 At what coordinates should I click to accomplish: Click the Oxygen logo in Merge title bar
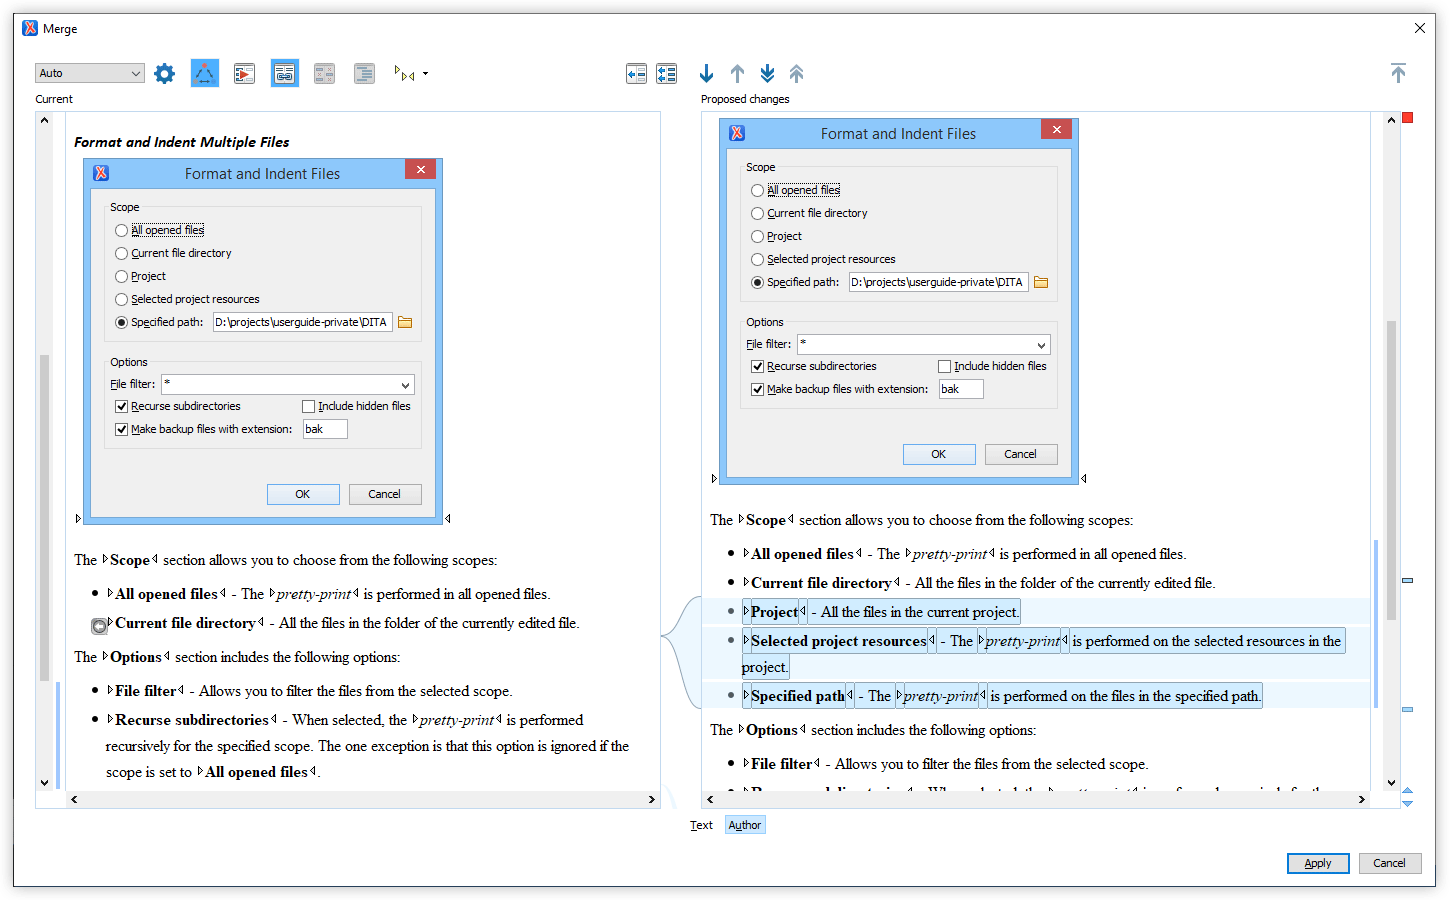tap(30, 28)
